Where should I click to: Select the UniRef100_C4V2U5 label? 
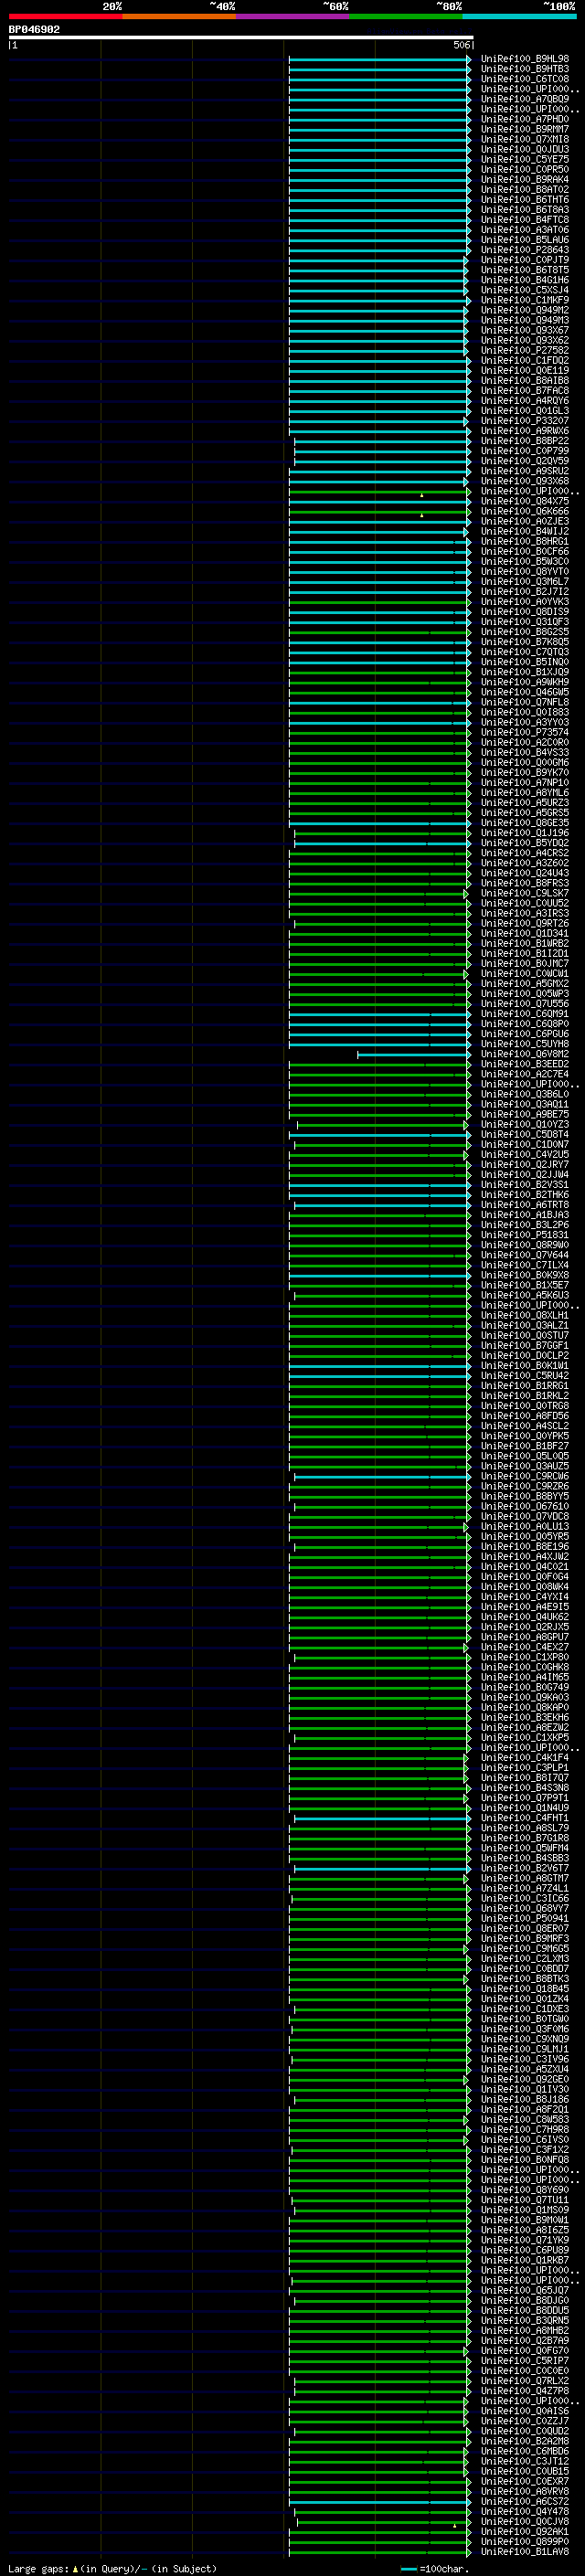pyautogui.click(x=524, y=1155)
